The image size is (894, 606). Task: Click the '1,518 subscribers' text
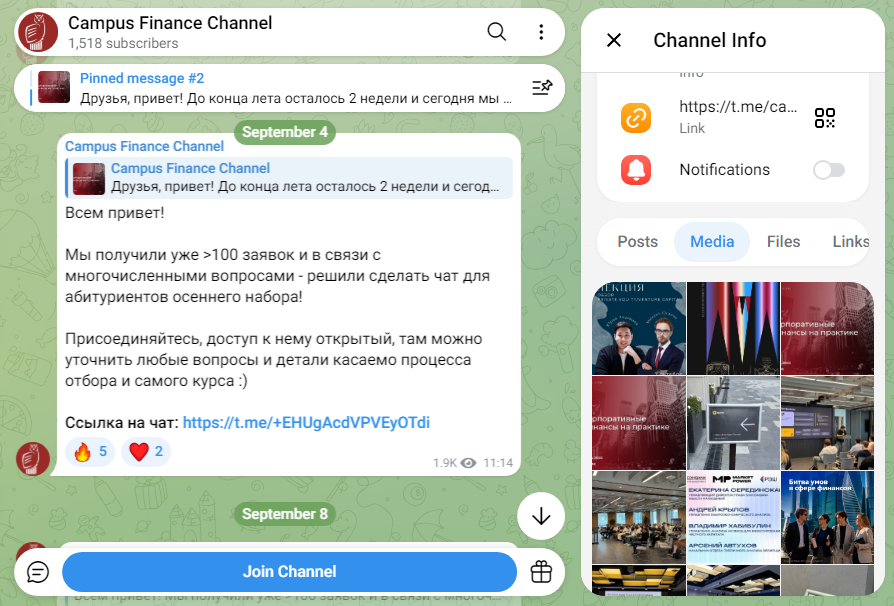[123, 43]
